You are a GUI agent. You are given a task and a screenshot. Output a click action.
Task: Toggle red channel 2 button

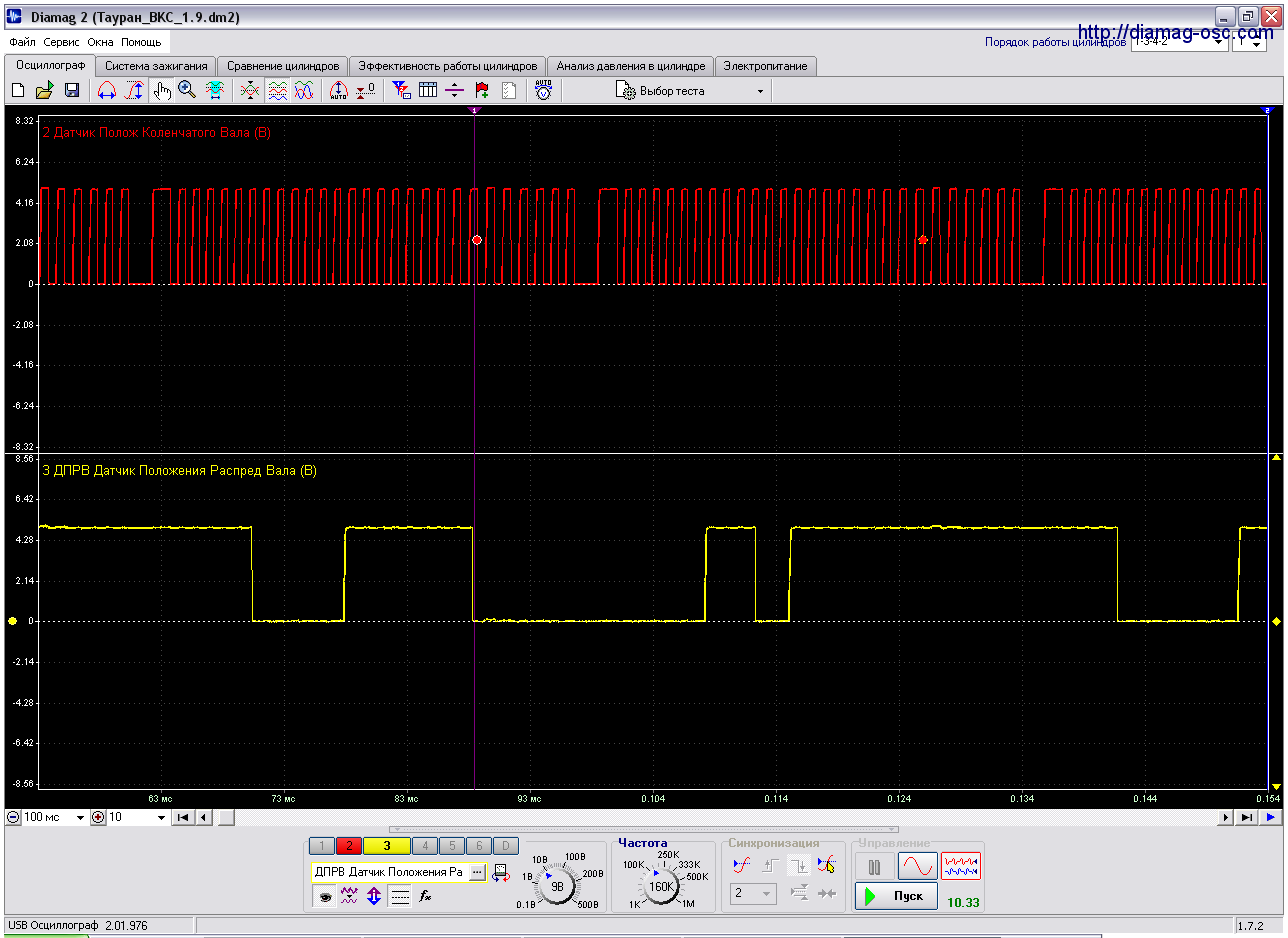tap(349, 846)
